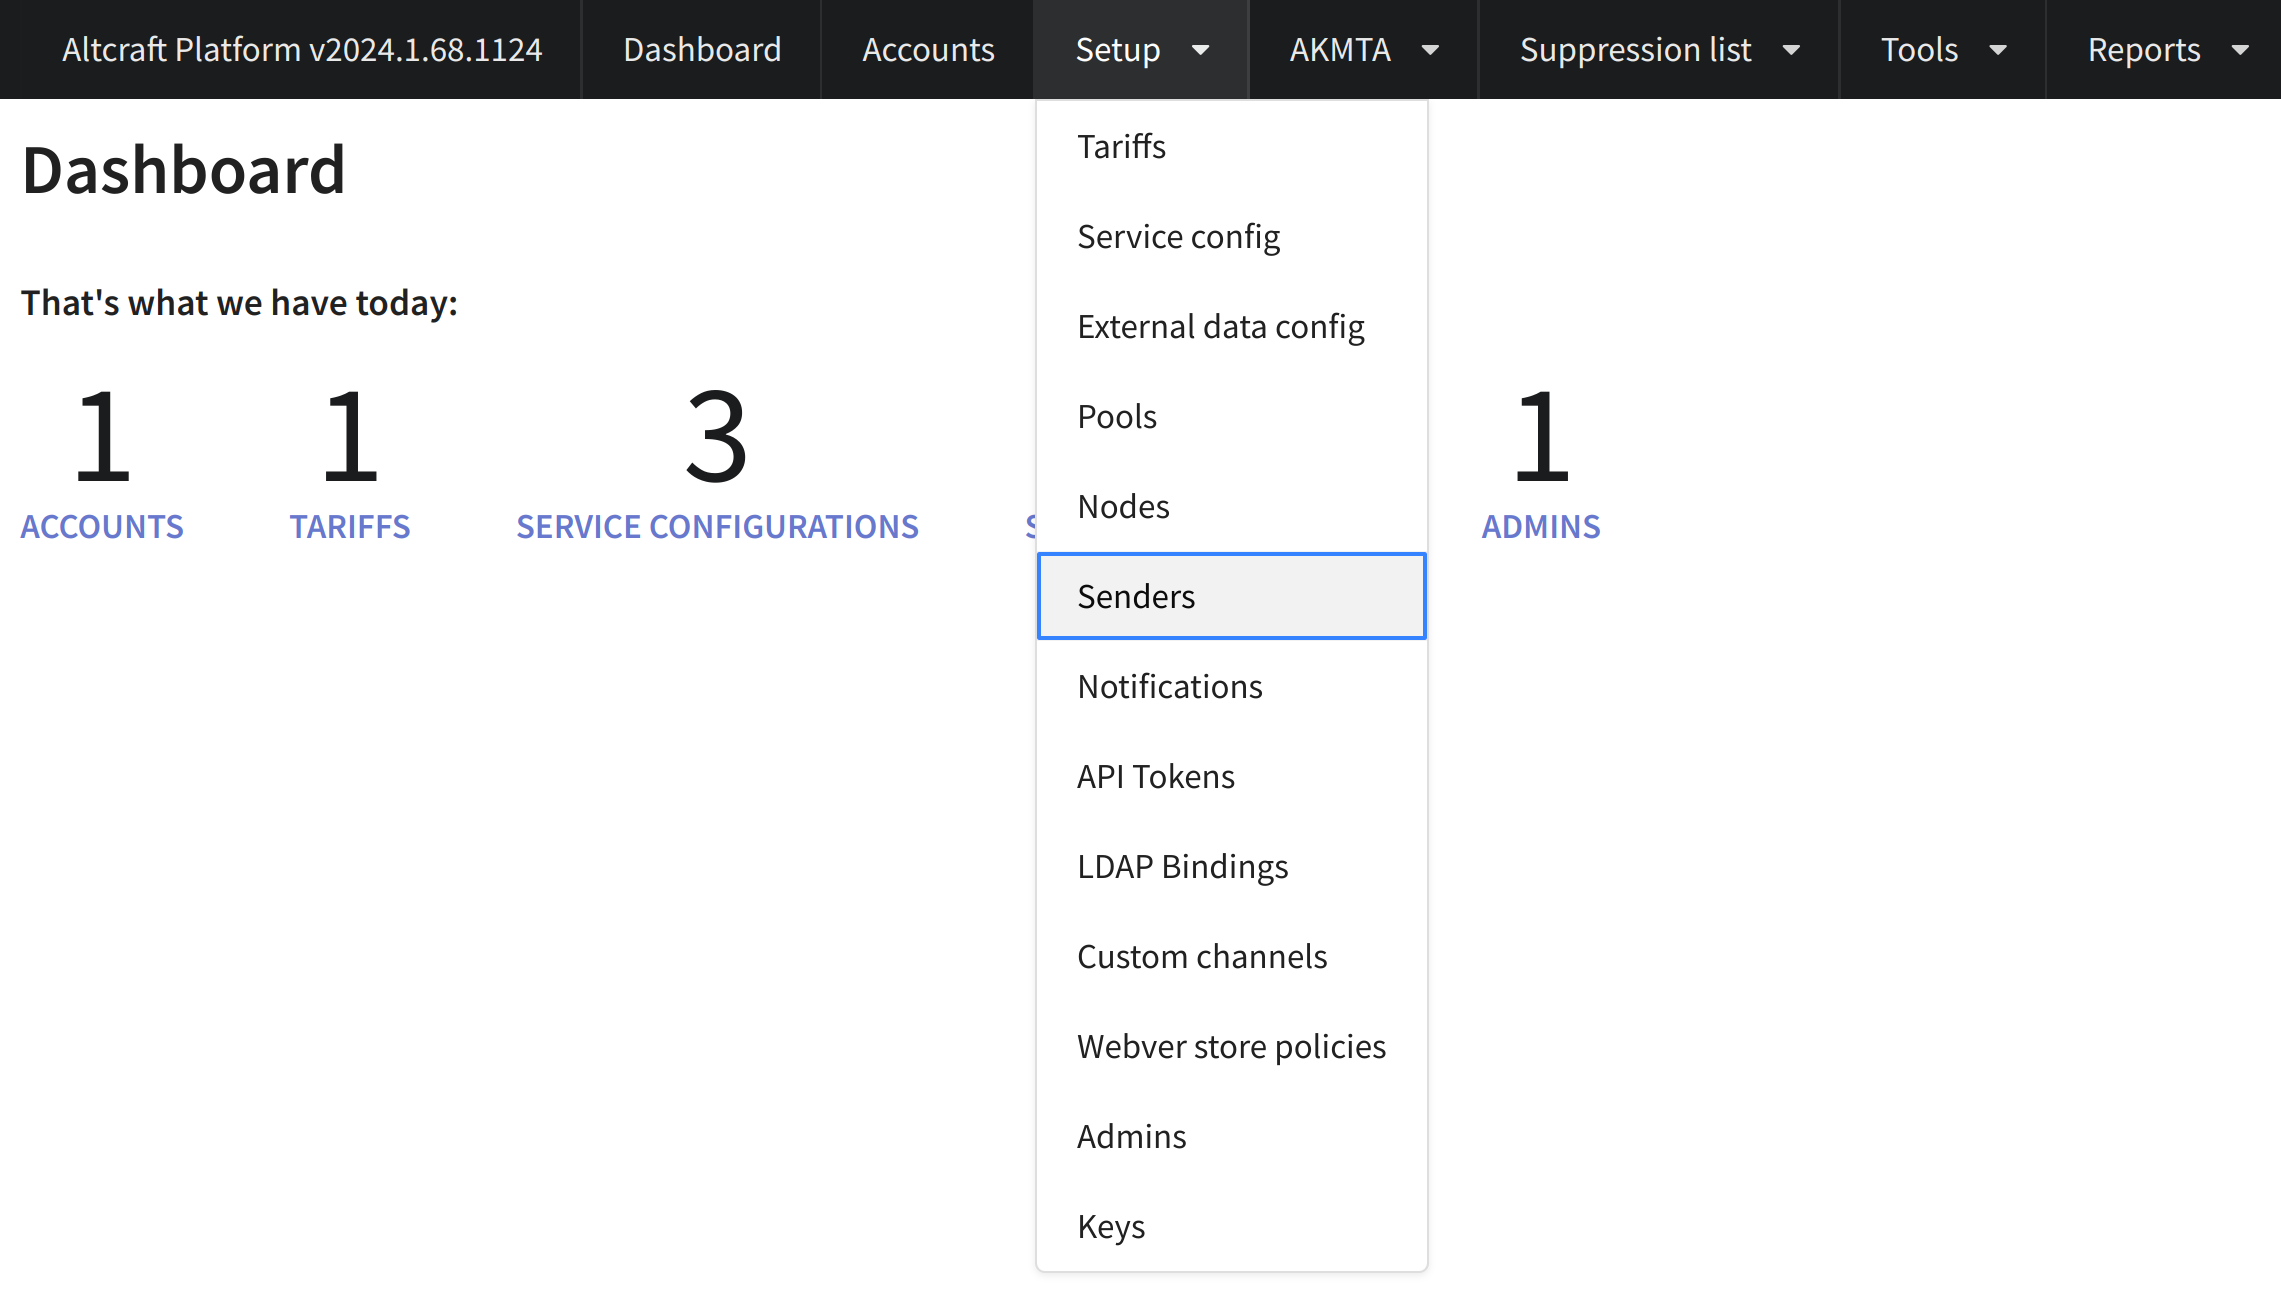Click "That's what we have today:" text

[x=239, y=302]
